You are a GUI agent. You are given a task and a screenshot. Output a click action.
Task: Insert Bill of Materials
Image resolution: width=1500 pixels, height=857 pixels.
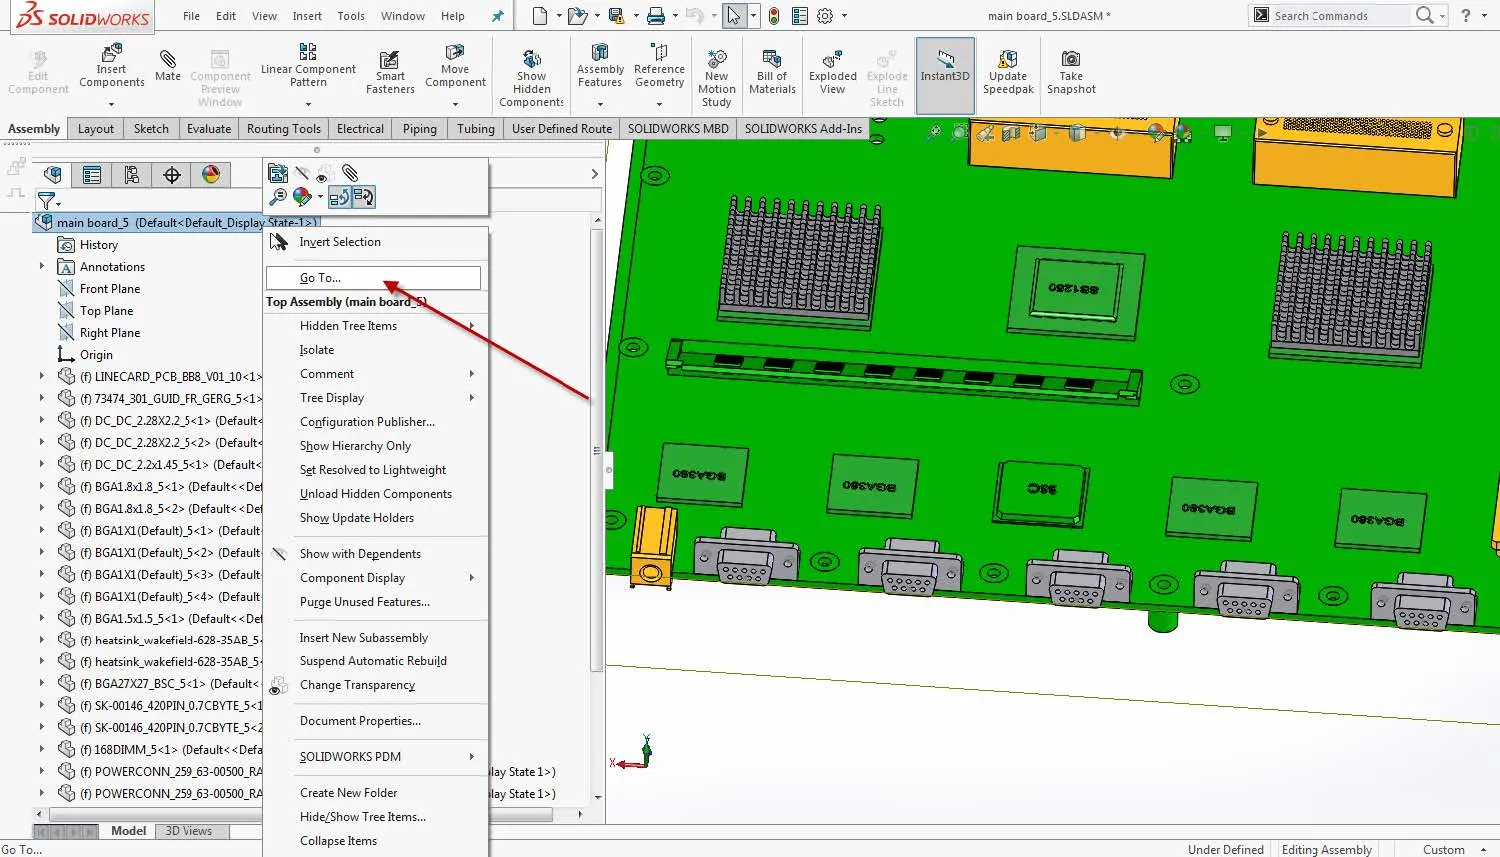772,72
